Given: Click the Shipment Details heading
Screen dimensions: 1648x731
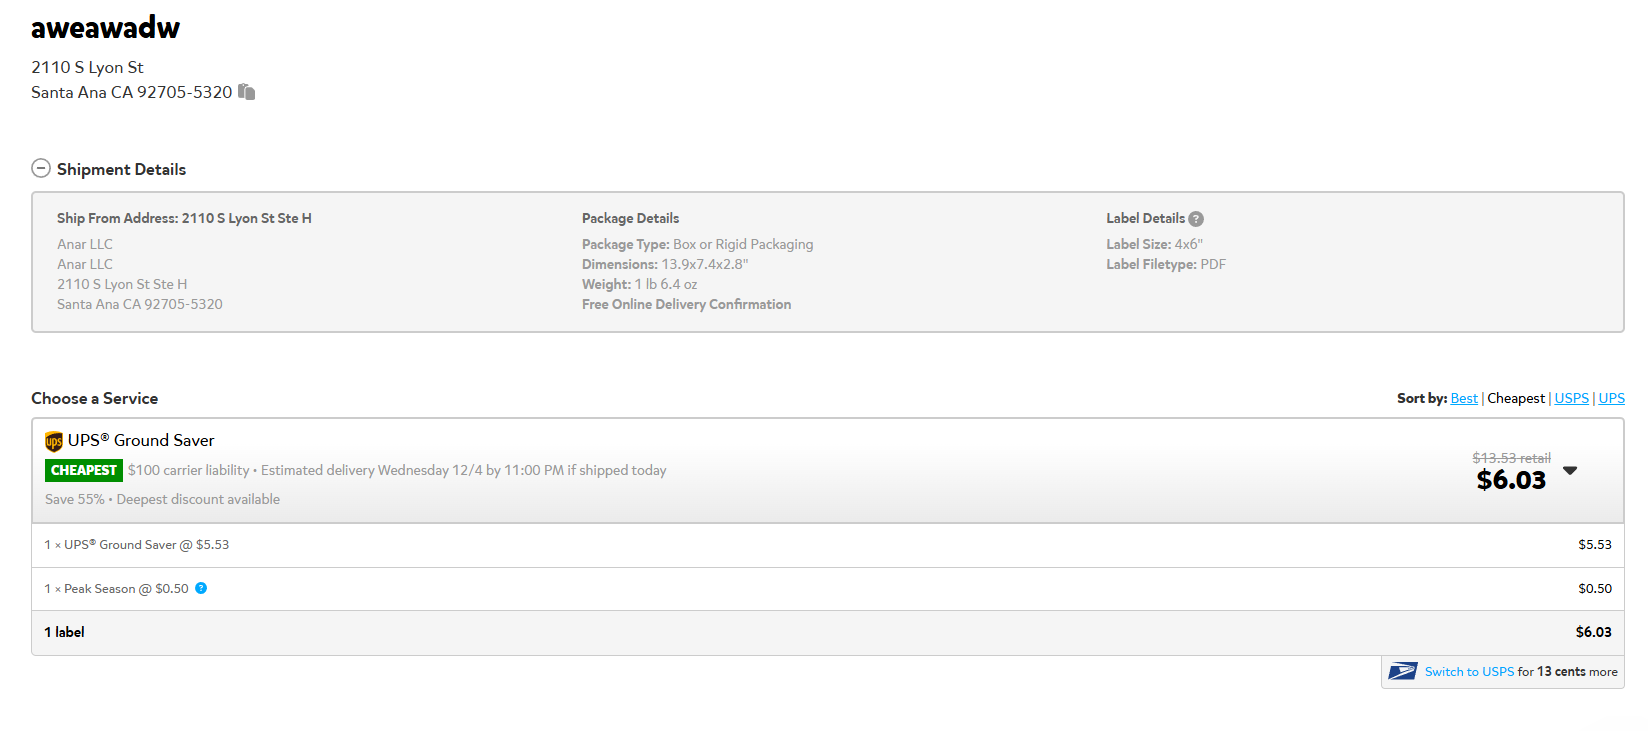Looking at the screenshot, I should click(121, 169).
